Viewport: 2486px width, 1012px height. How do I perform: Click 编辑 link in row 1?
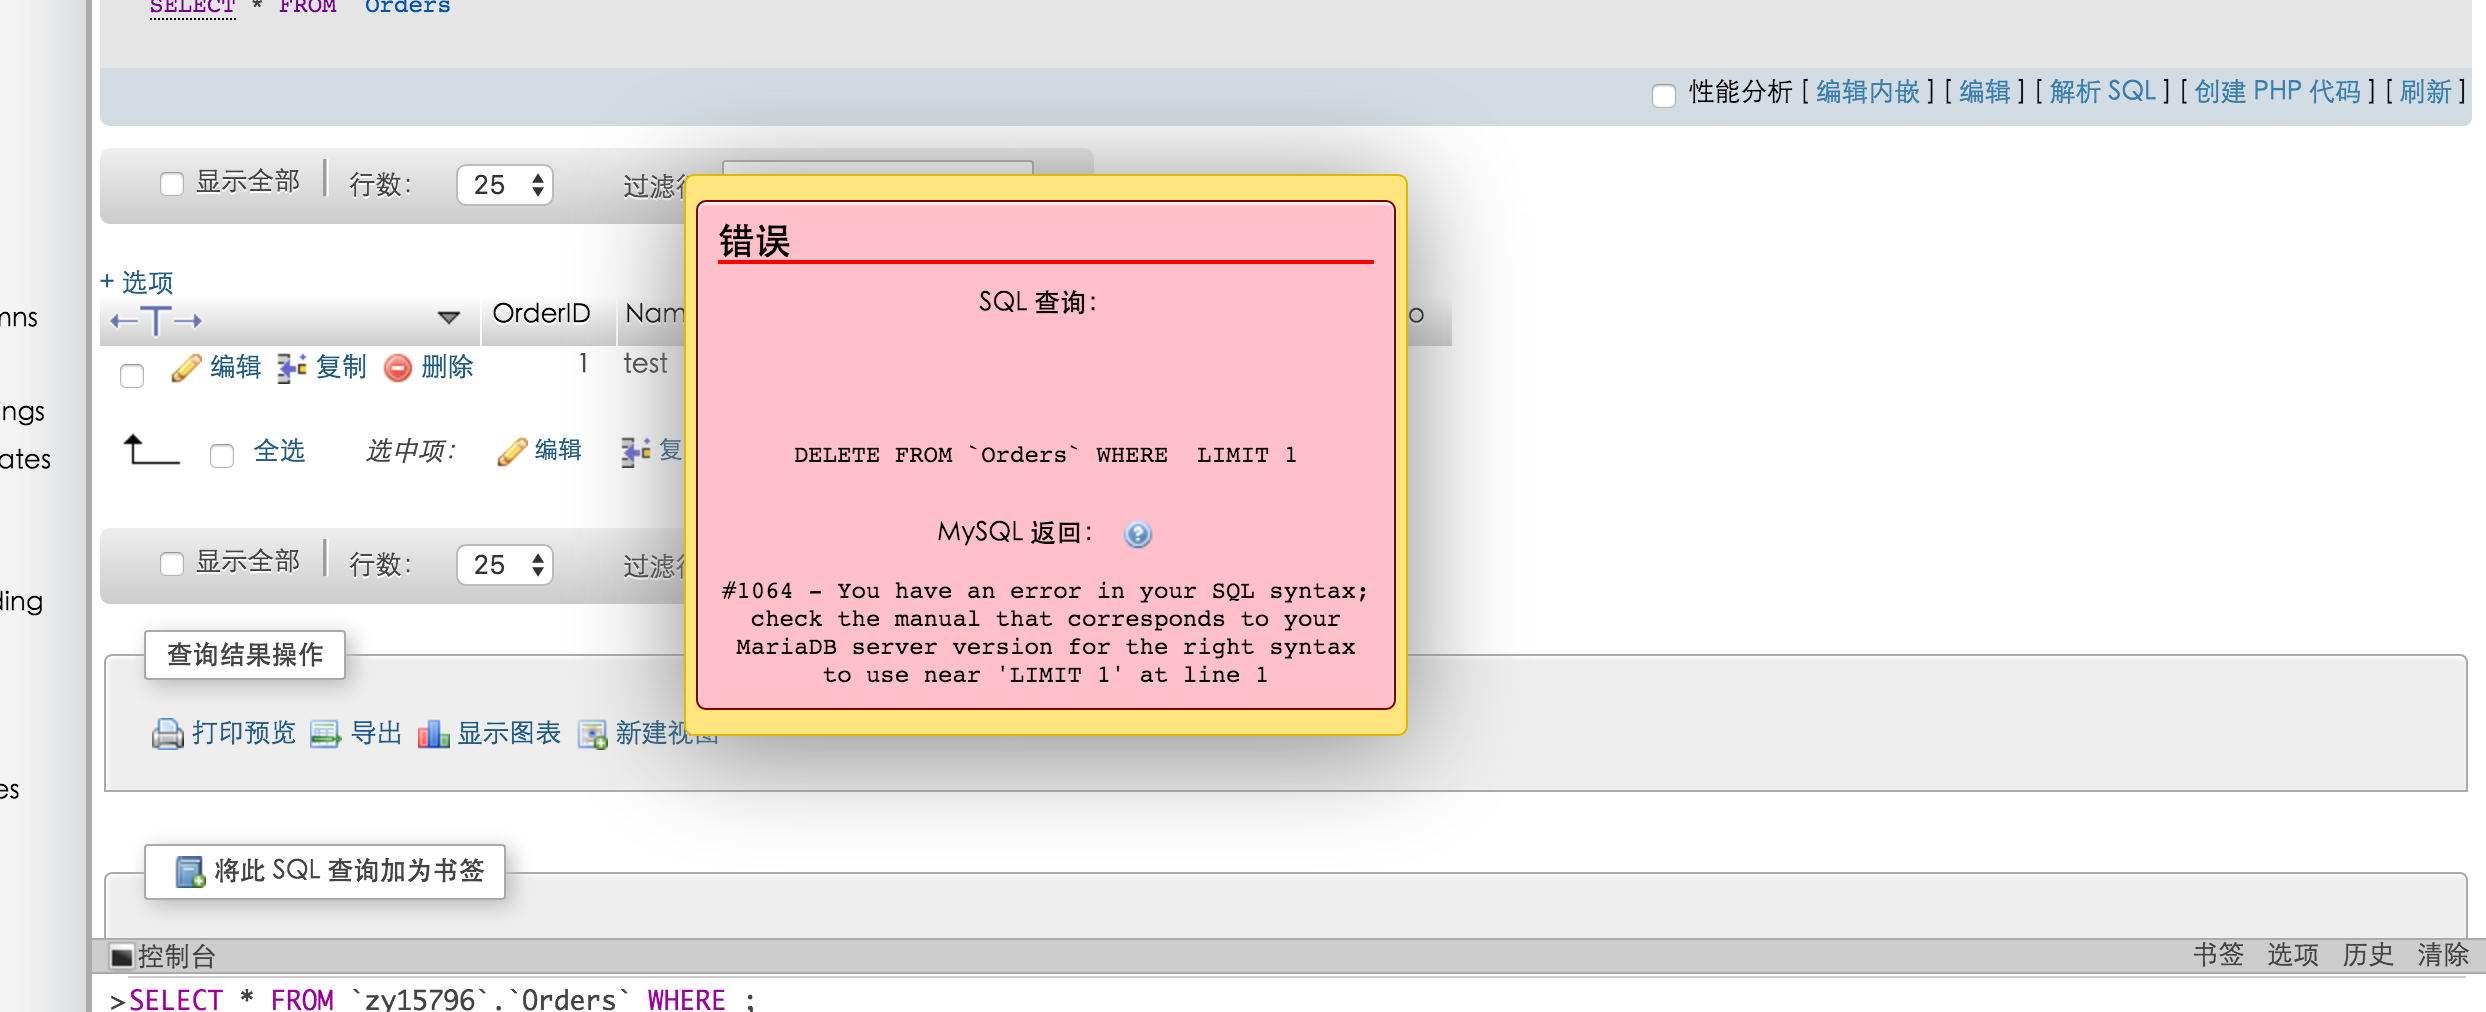[236, 367]
